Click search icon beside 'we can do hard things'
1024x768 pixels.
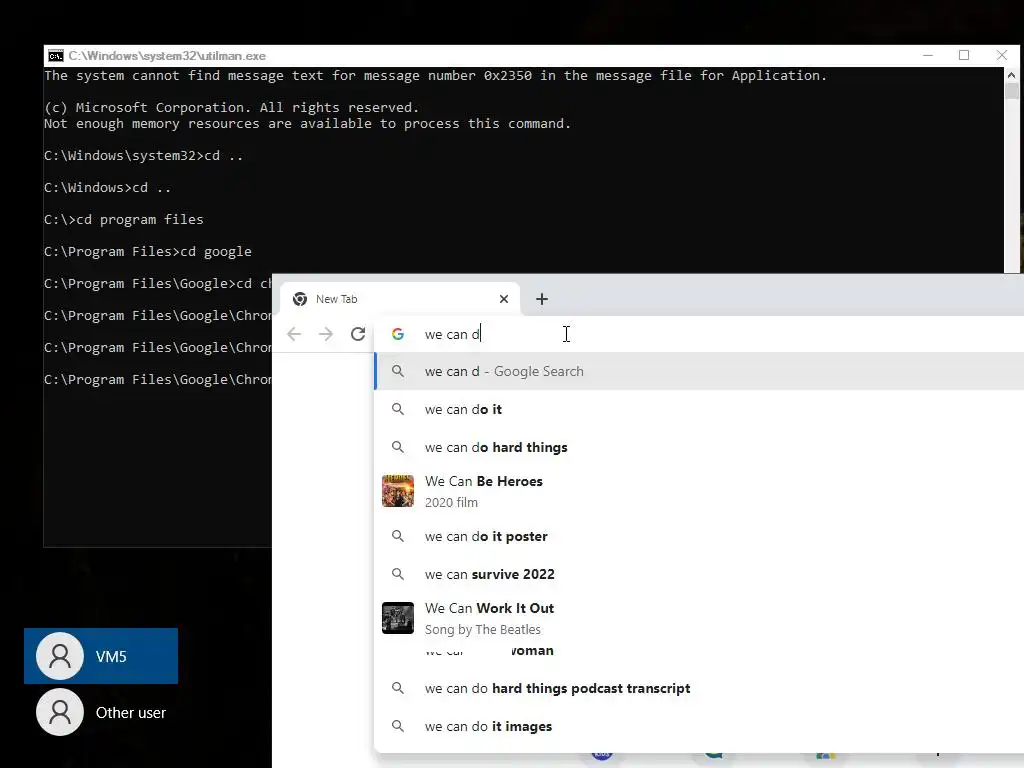click(x=398, y=447)
